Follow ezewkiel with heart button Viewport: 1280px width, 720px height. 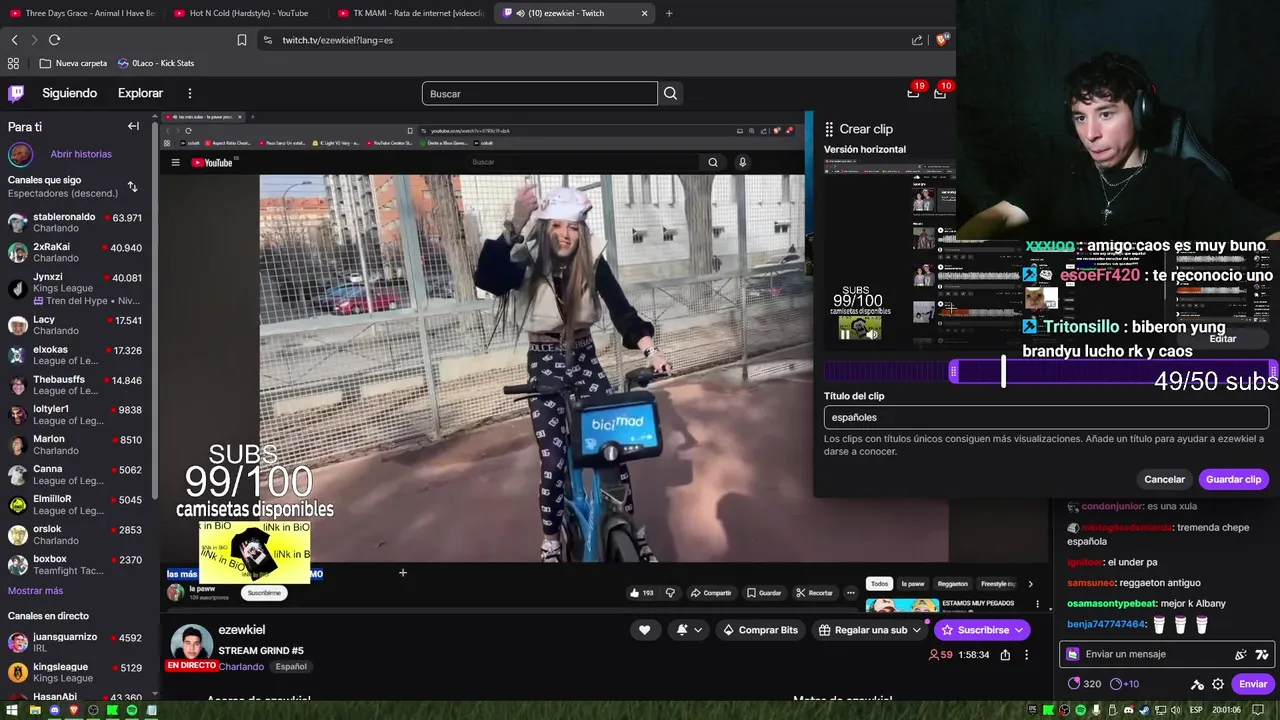[x=644, y=630]
